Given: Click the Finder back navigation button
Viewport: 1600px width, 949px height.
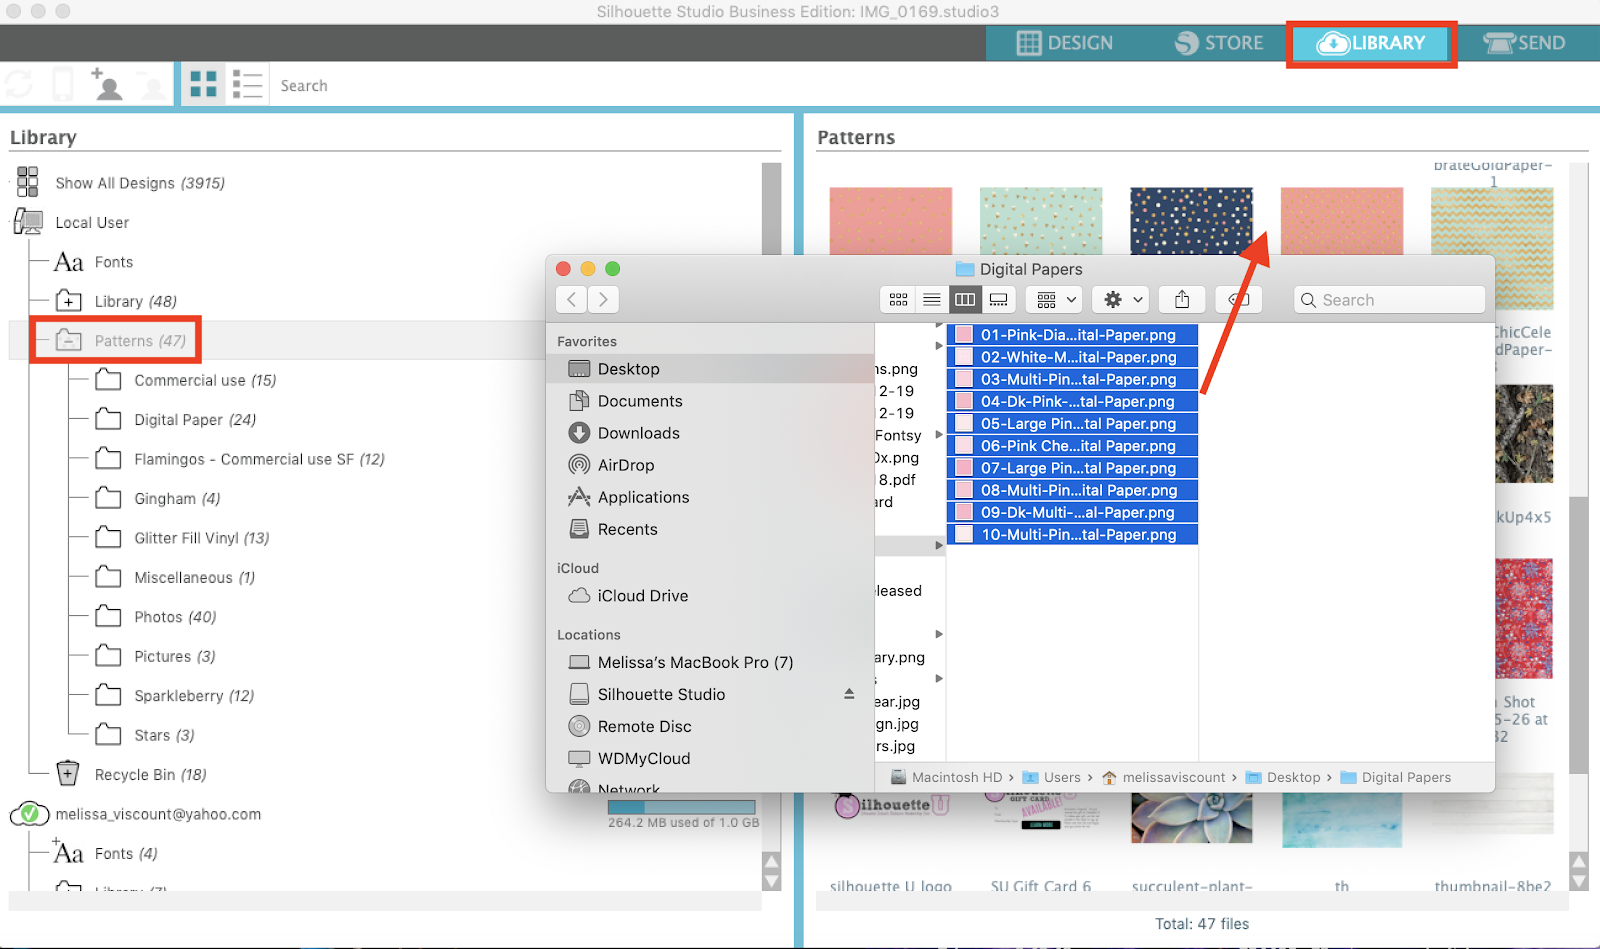Looking at the screenshot, I should coord(570,299).
